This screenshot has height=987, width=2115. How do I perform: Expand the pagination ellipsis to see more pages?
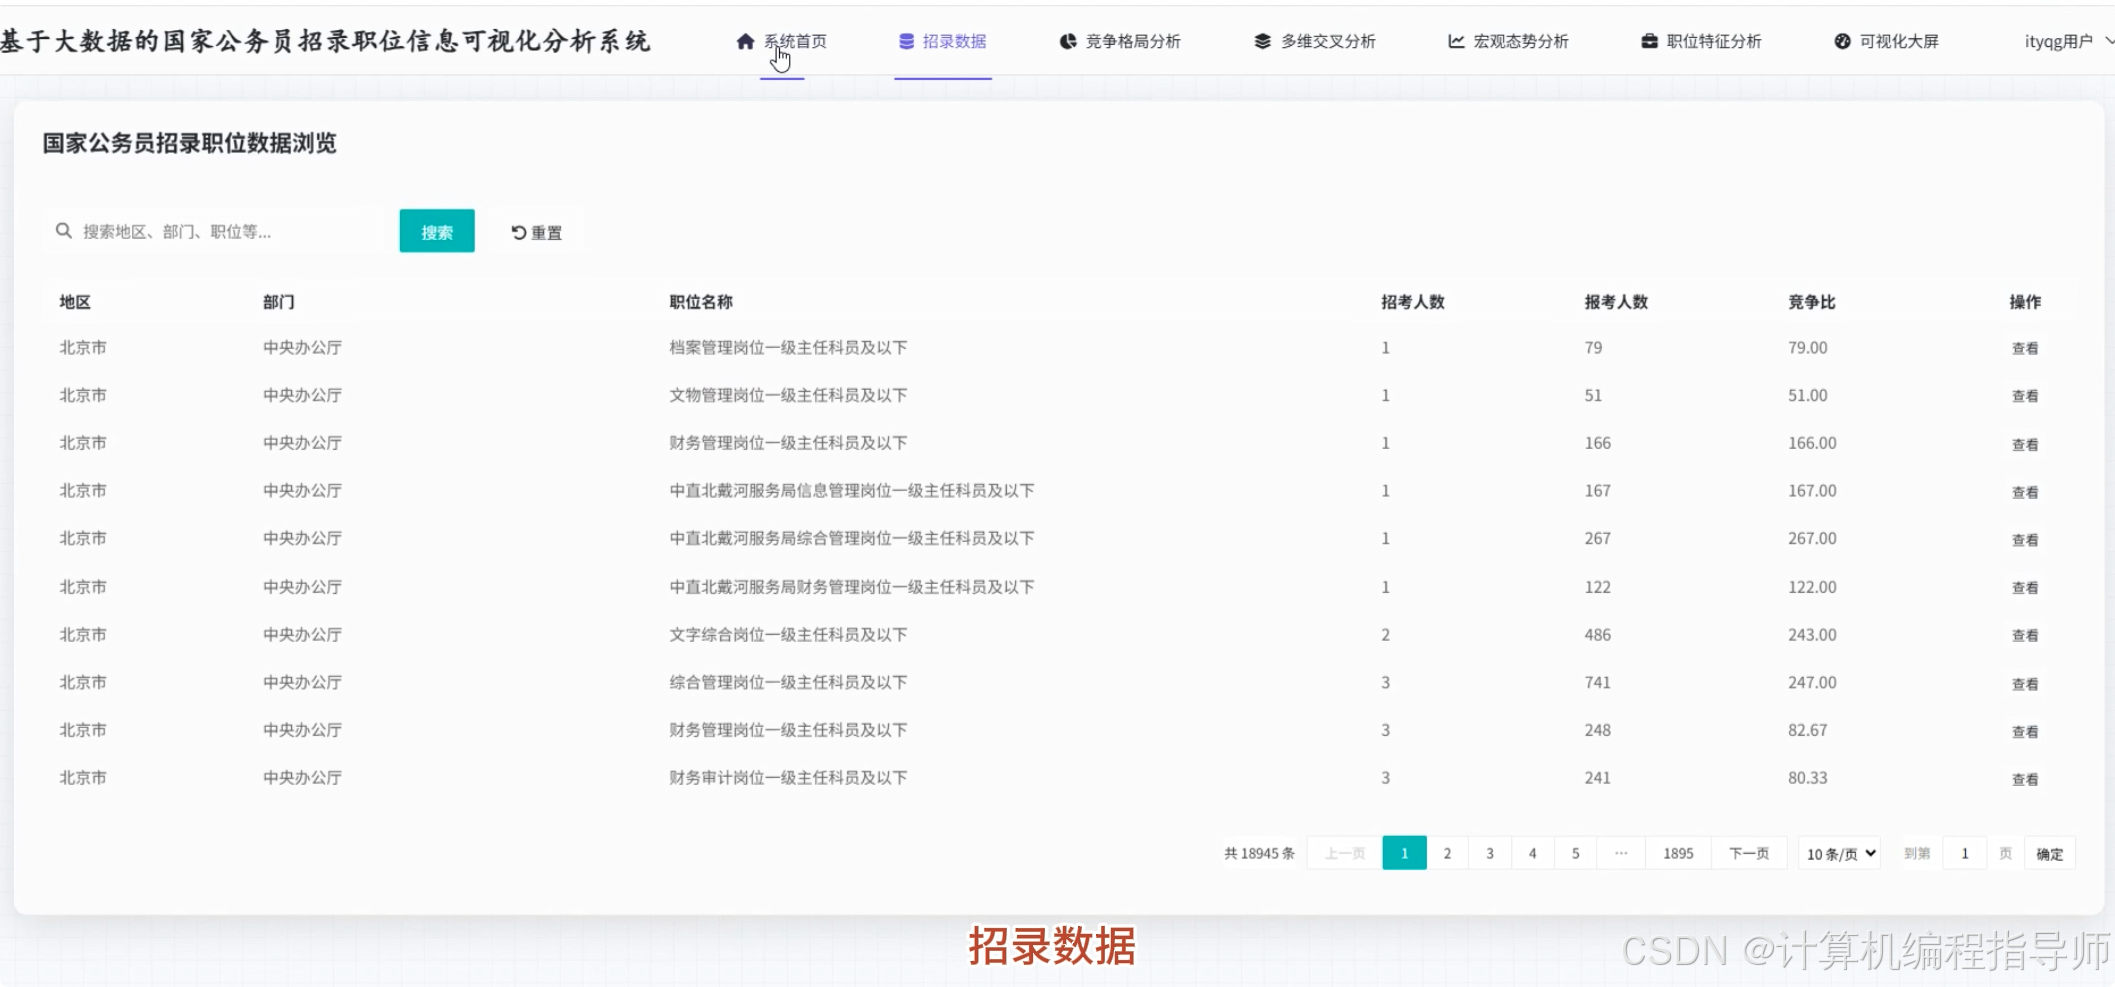(x=1621, y=853)
